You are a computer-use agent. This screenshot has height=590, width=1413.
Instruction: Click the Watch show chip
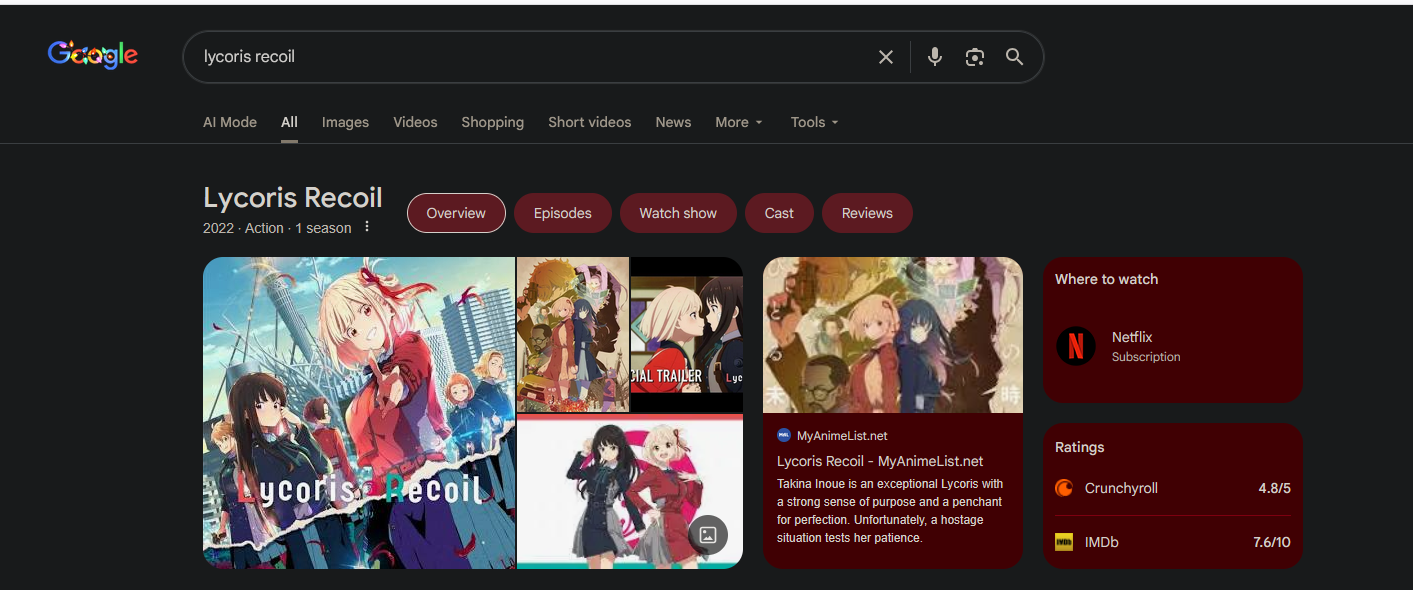[x=678, y=213]
